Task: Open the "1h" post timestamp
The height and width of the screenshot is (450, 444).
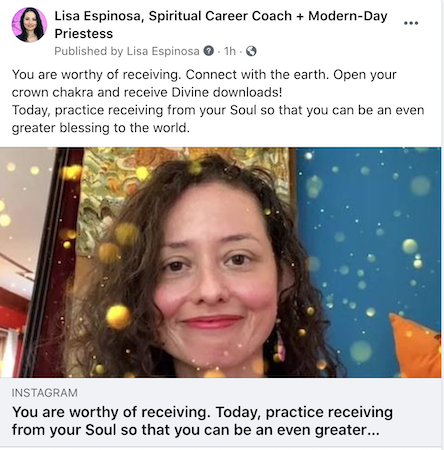Action: 230,51
